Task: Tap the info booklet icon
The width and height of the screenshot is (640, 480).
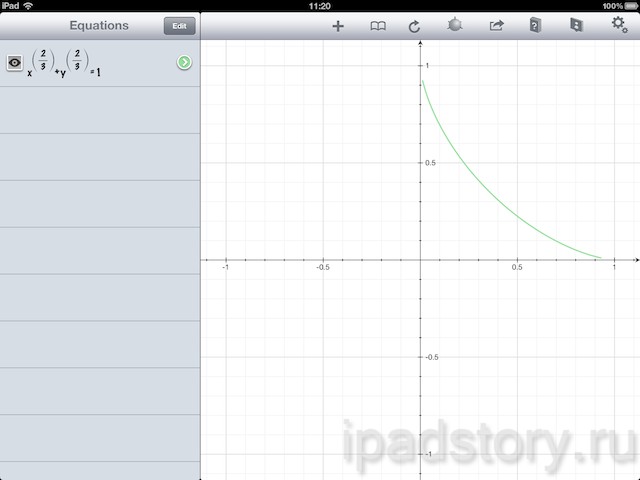Action: 576,25
